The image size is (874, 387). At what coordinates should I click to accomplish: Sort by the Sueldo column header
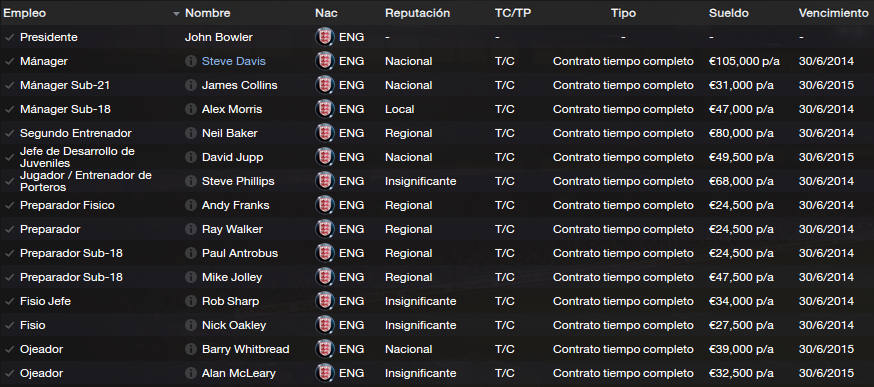click(x=729, y=13)
